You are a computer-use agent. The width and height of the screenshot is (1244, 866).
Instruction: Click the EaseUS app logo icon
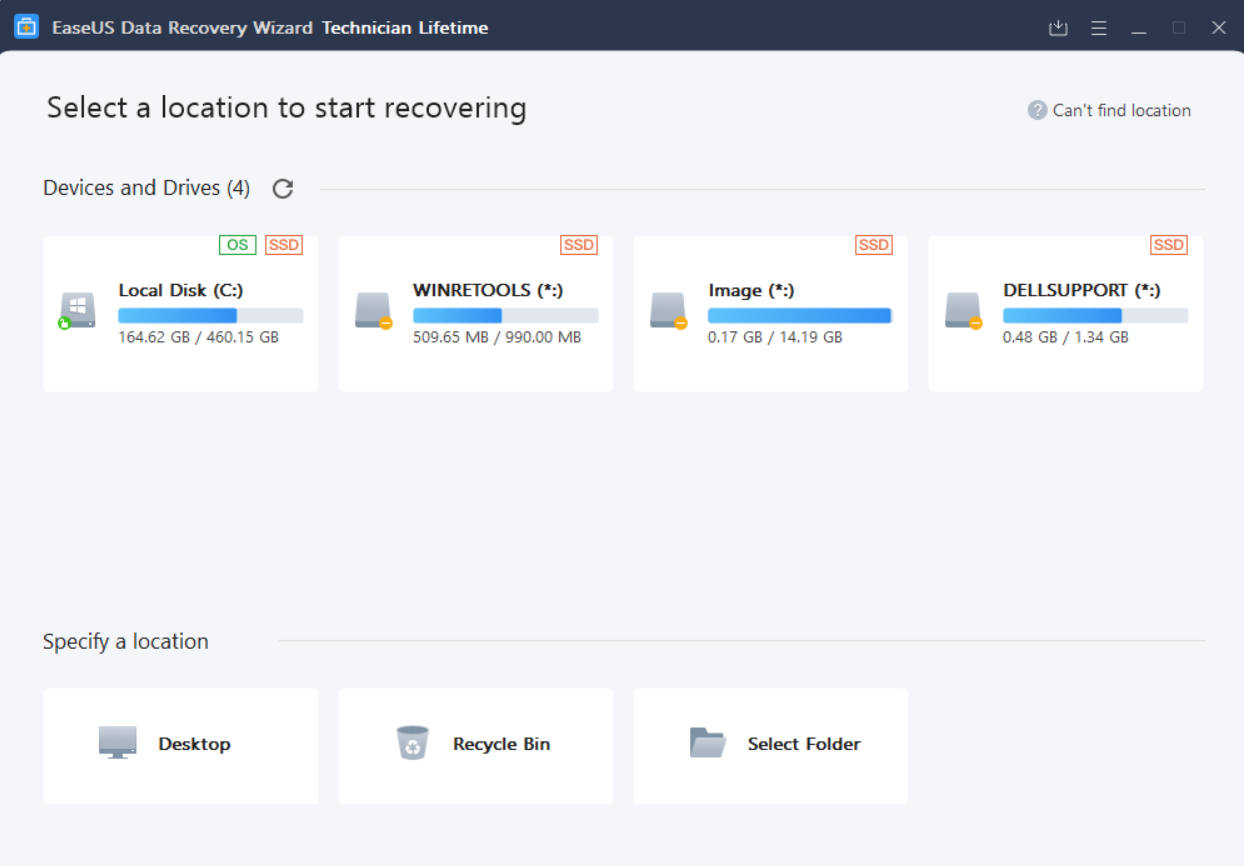click(26, 27)
